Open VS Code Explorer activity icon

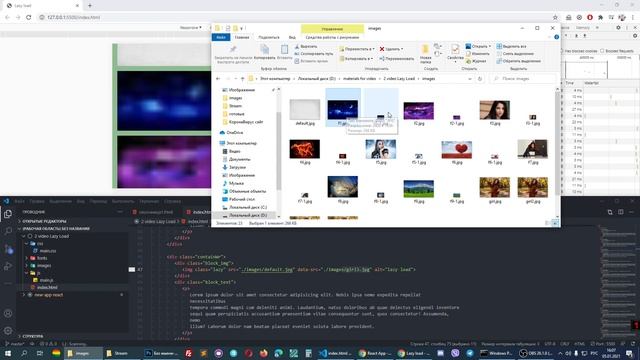[x=8, y=214]
